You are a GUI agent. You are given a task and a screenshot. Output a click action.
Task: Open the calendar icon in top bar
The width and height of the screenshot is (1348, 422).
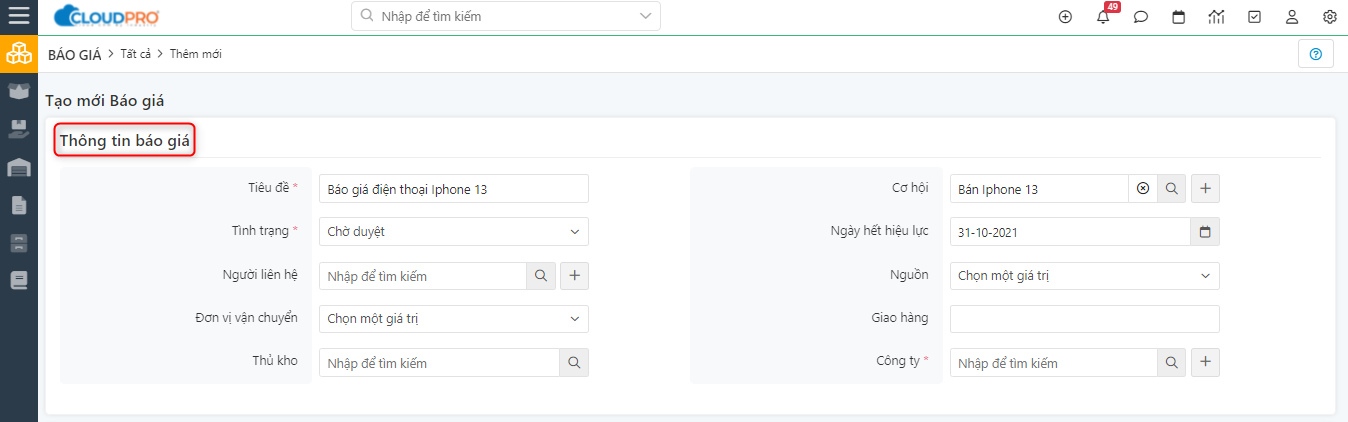pyautogui.click(x=1179, y=17)
